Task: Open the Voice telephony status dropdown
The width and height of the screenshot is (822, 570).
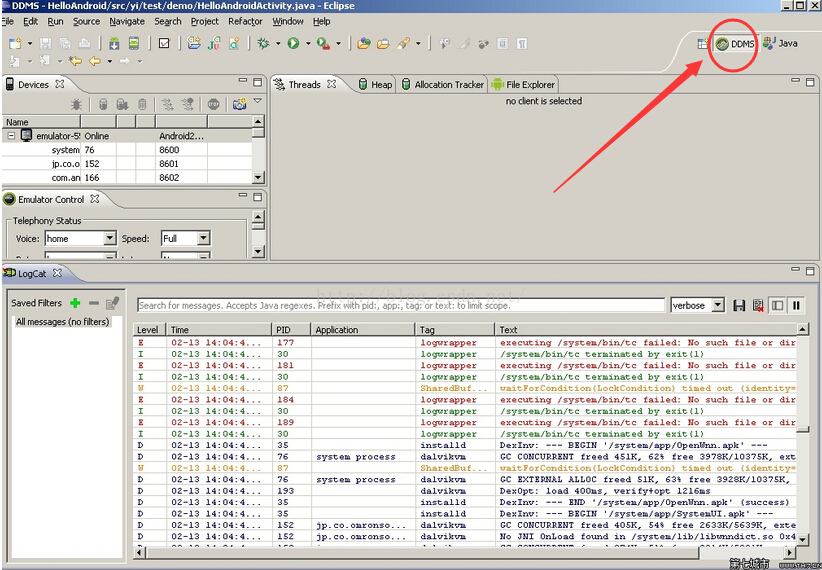Action: tap(109, 239)
